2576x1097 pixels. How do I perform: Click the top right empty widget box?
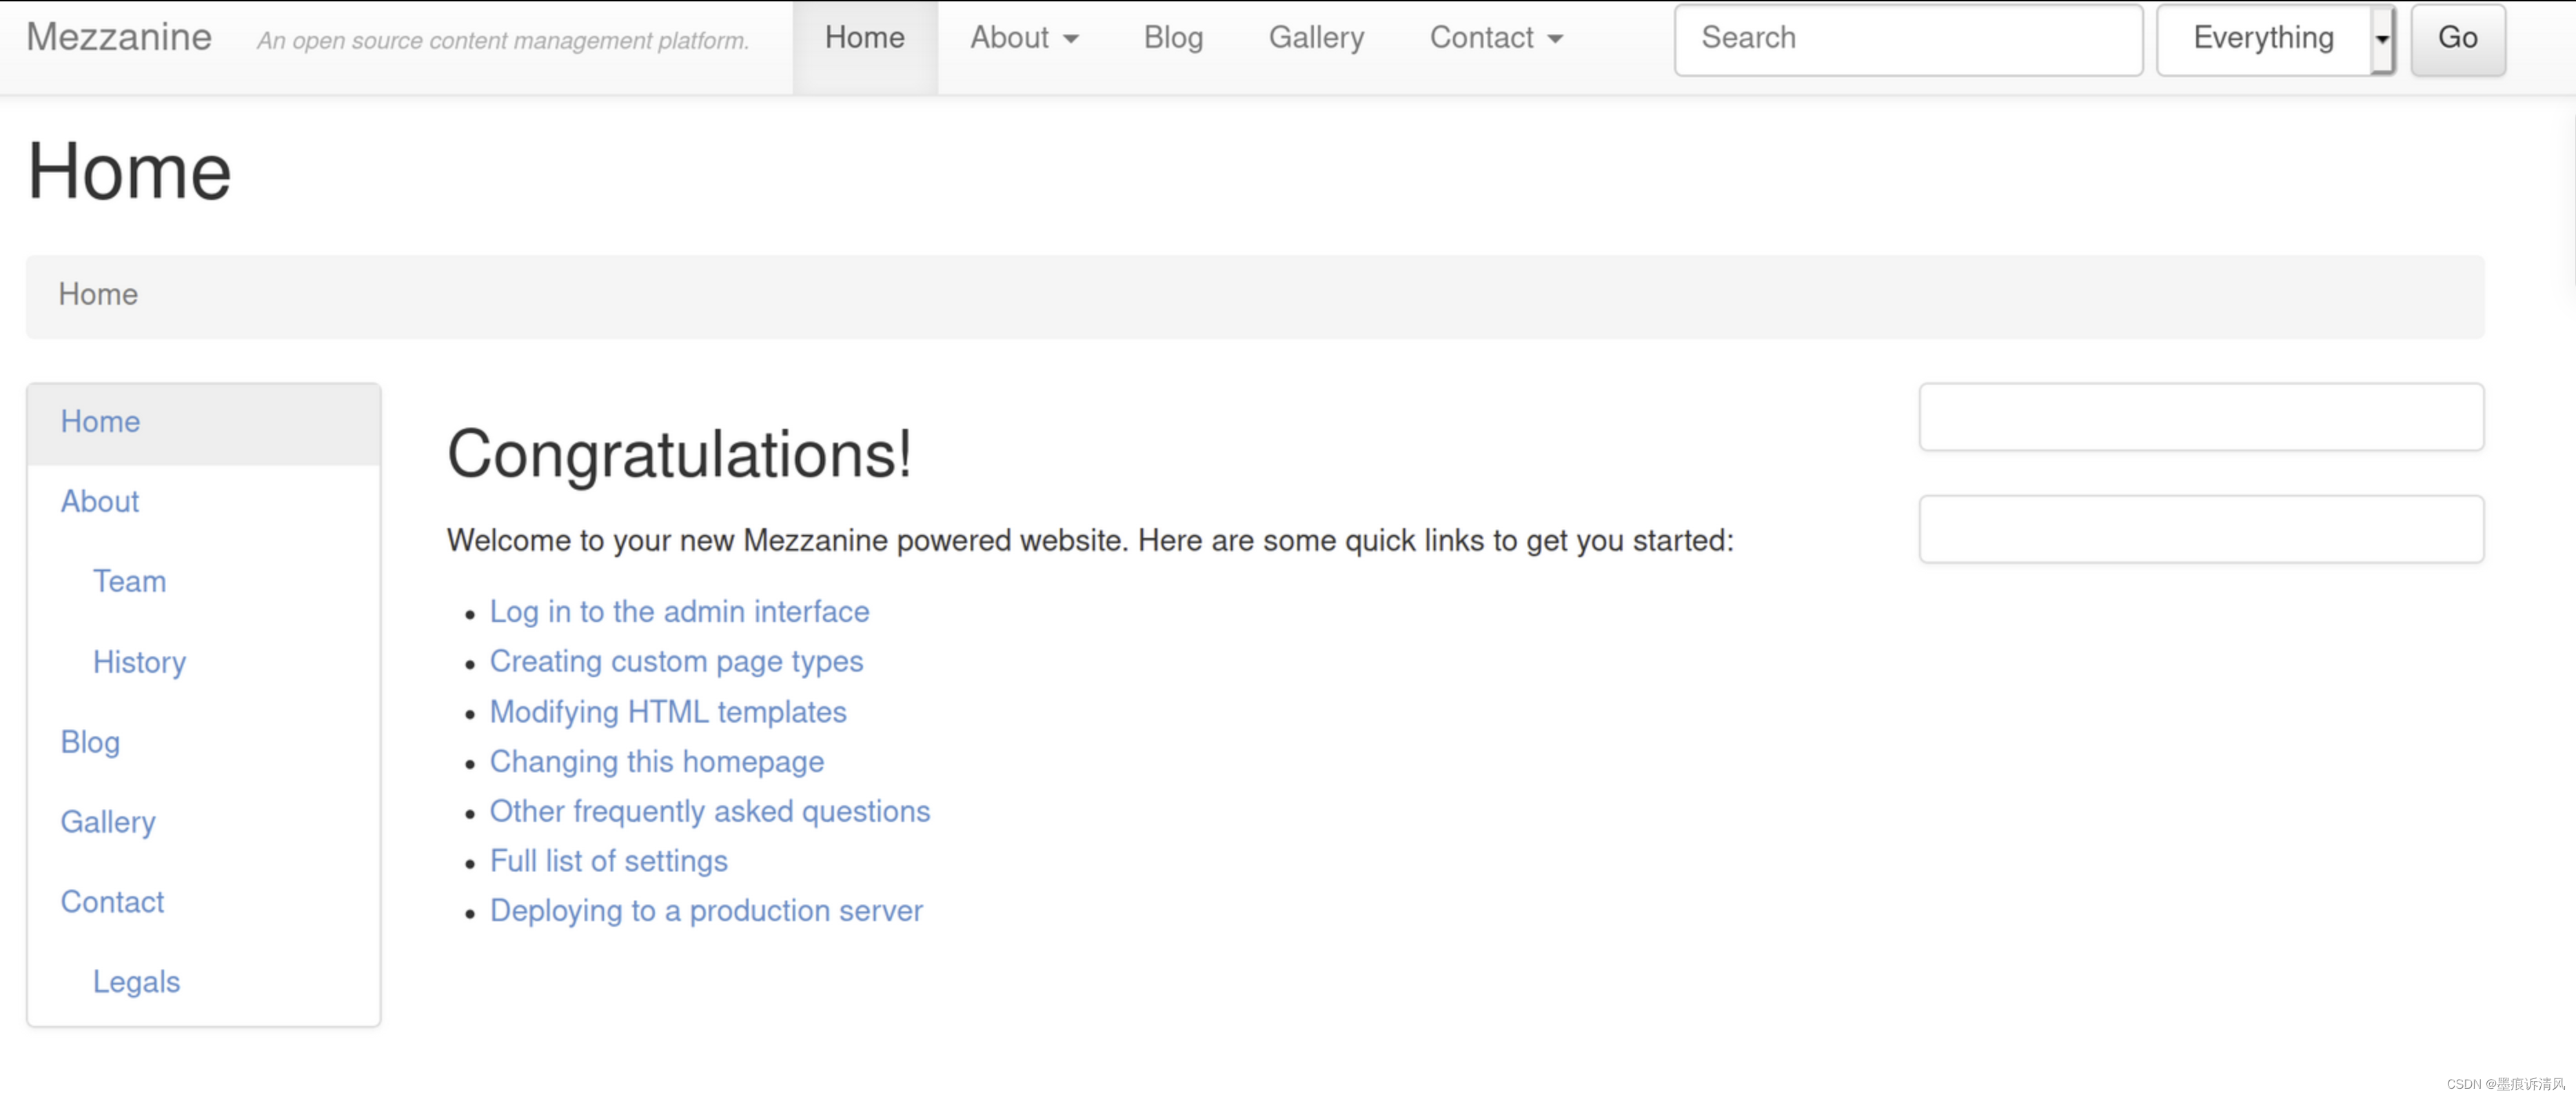[2202, 416]
